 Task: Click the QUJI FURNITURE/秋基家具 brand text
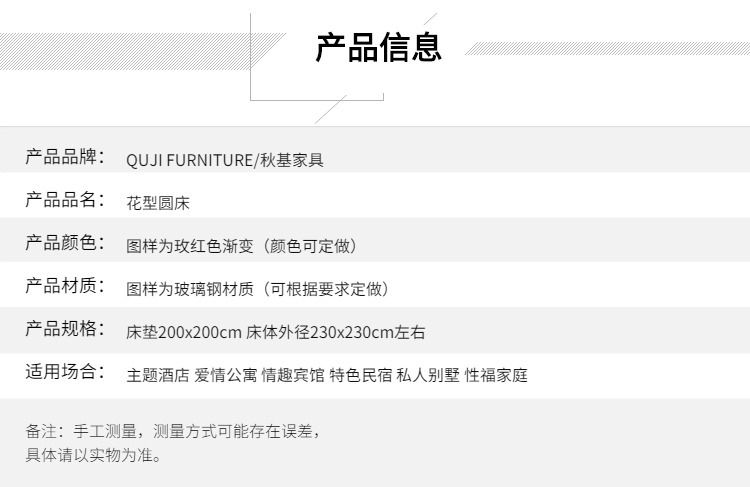pyautogui.click(x=225, y=160)
